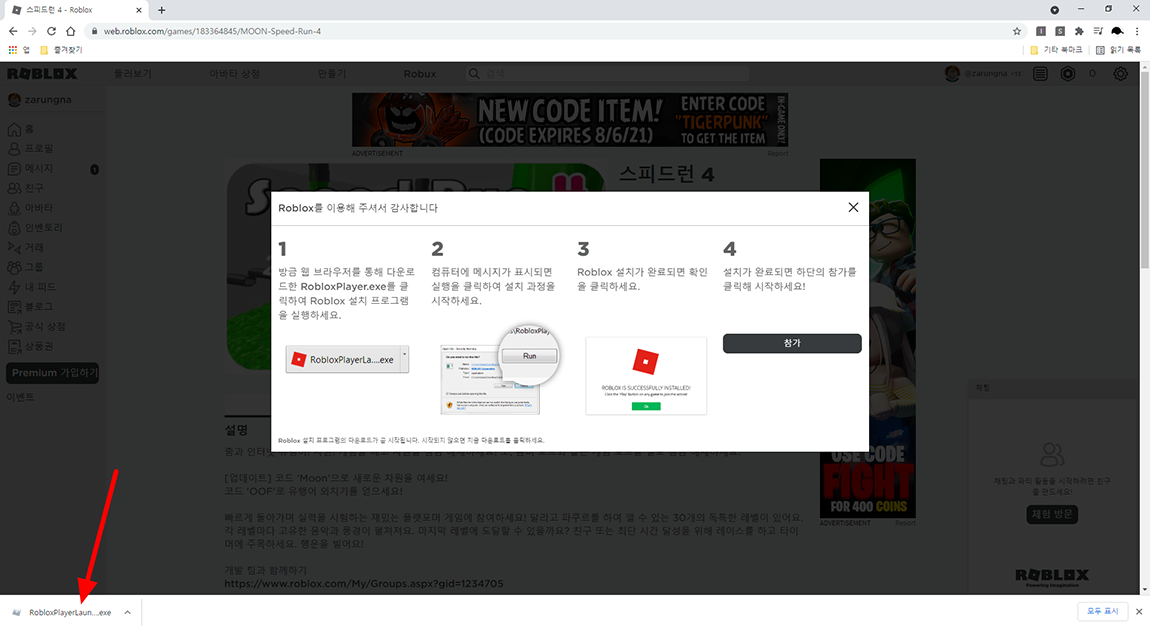
Task: Go back with the browser back arrow
Action: [x=12, y=31]
